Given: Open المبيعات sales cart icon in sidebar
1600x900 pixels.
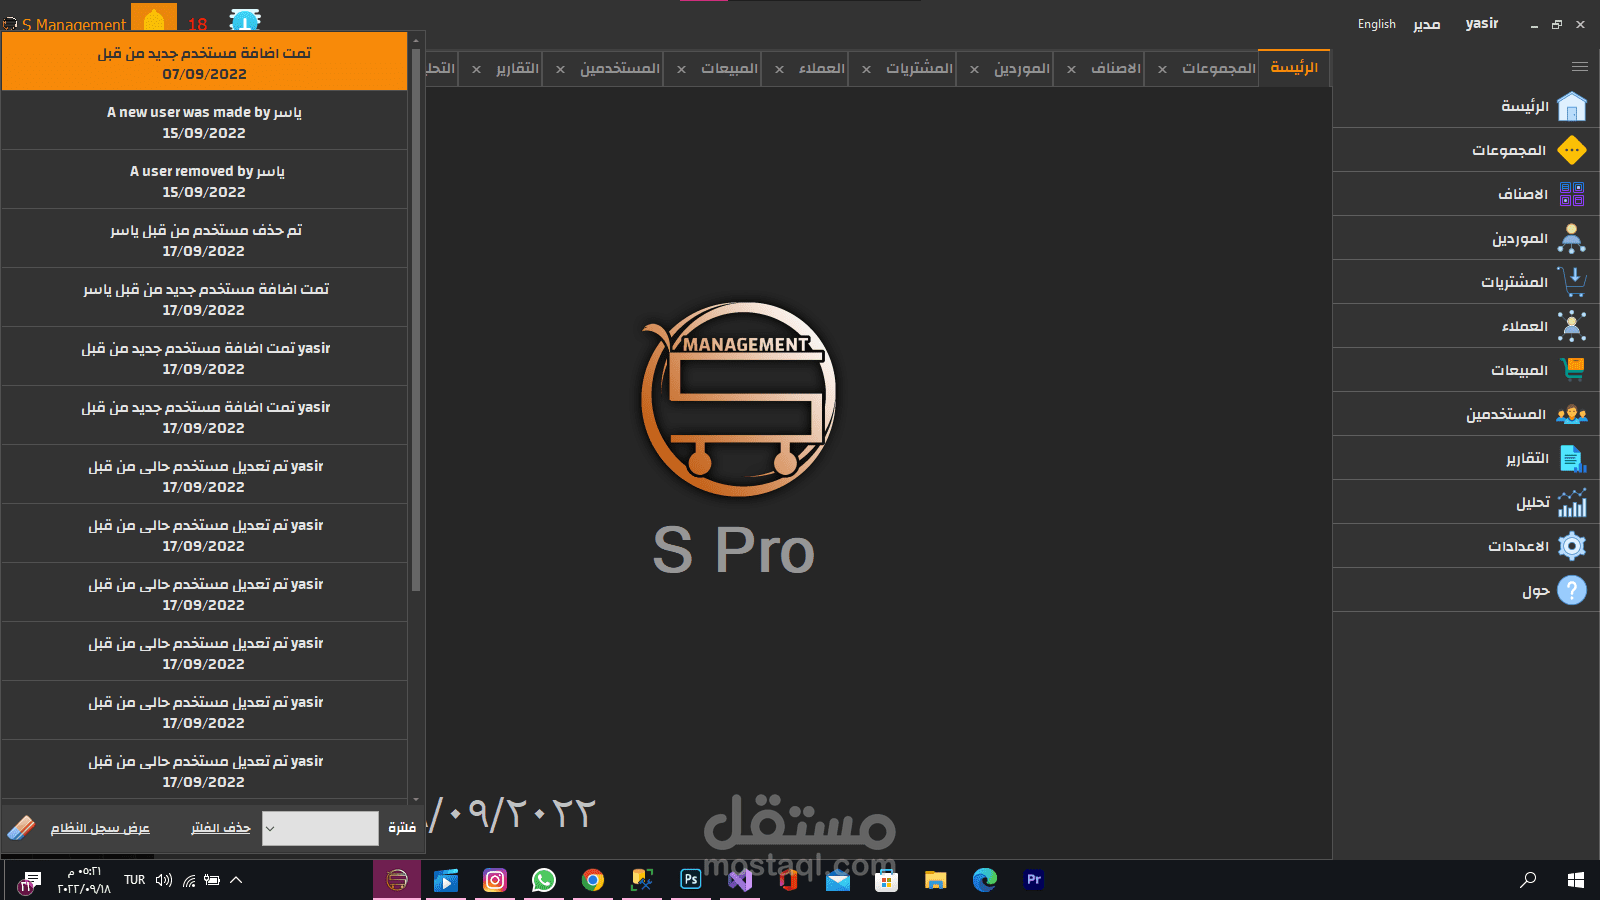Looking at the screenshot, I should [1572, 370].
